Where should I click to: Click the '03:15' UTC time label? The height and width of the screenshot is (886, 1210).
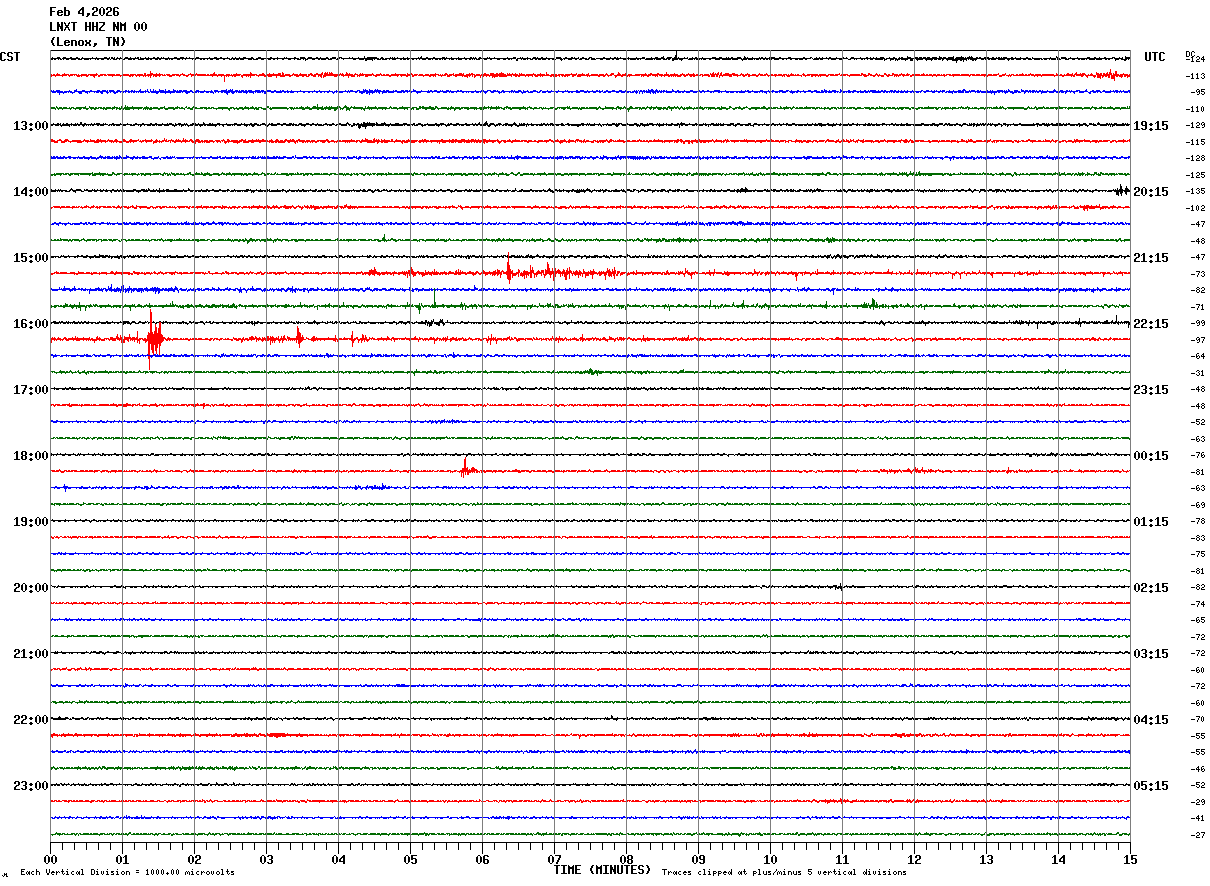tap(1151, 654)
